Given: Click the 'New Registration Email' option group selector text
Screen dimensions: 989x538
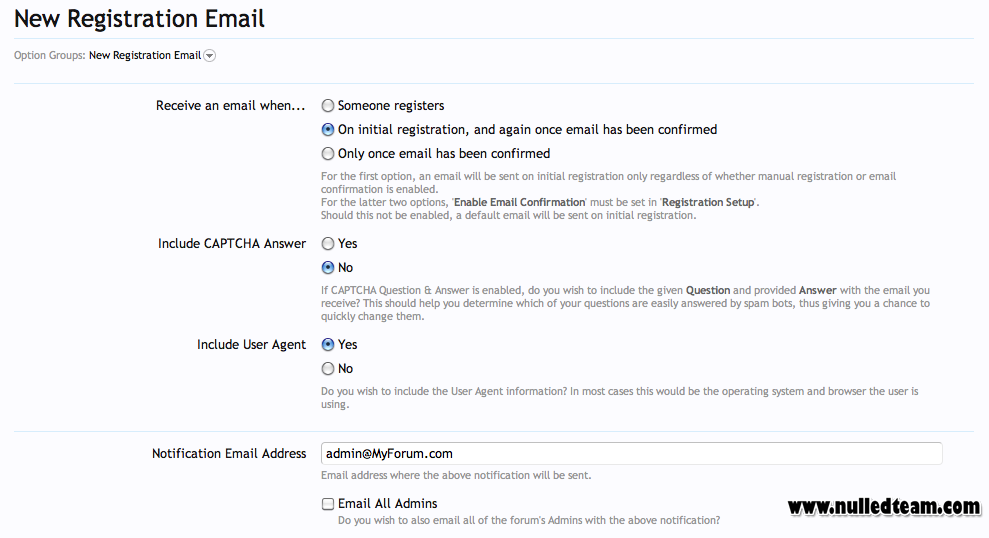Looking at the screenshot, I should (x=144, y=56).
